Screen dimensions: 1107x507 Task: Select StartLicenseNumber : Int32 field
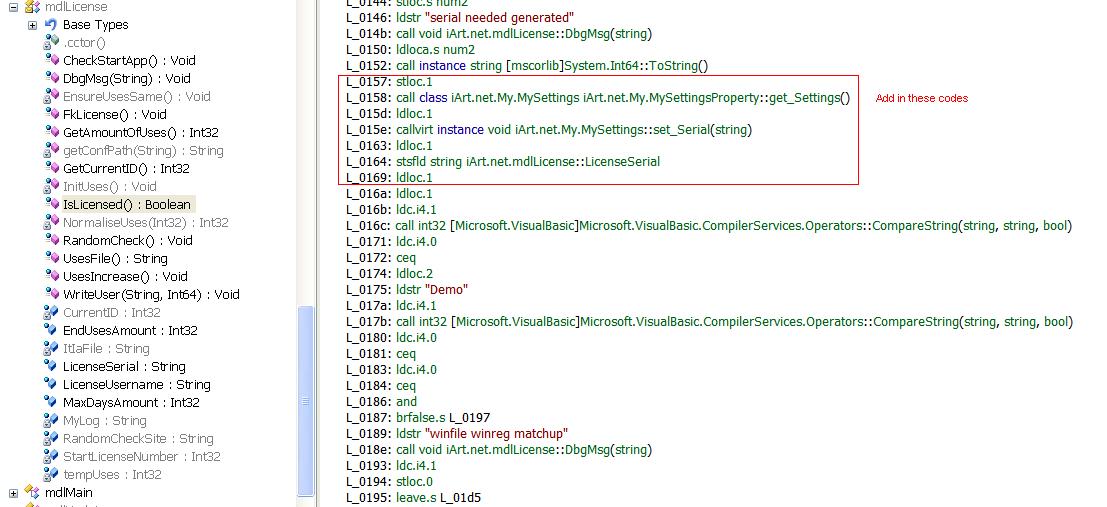[x=142, y=457]
